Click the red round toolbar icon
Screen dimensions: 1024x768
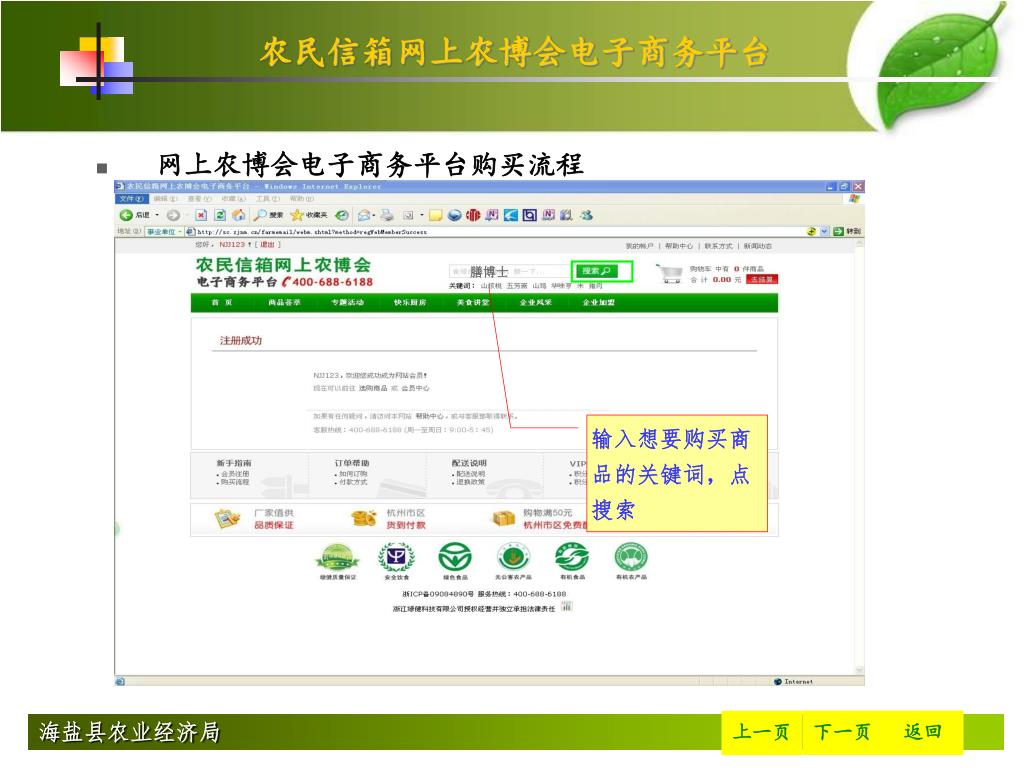pos(473,215)
